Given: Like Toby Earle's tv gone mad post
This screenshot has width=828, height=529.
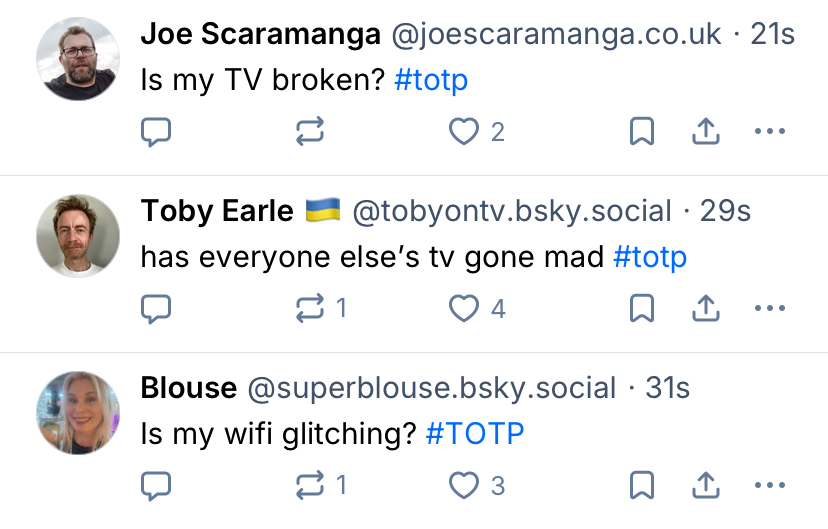Looking at the screenshot, I should [464, 308].
